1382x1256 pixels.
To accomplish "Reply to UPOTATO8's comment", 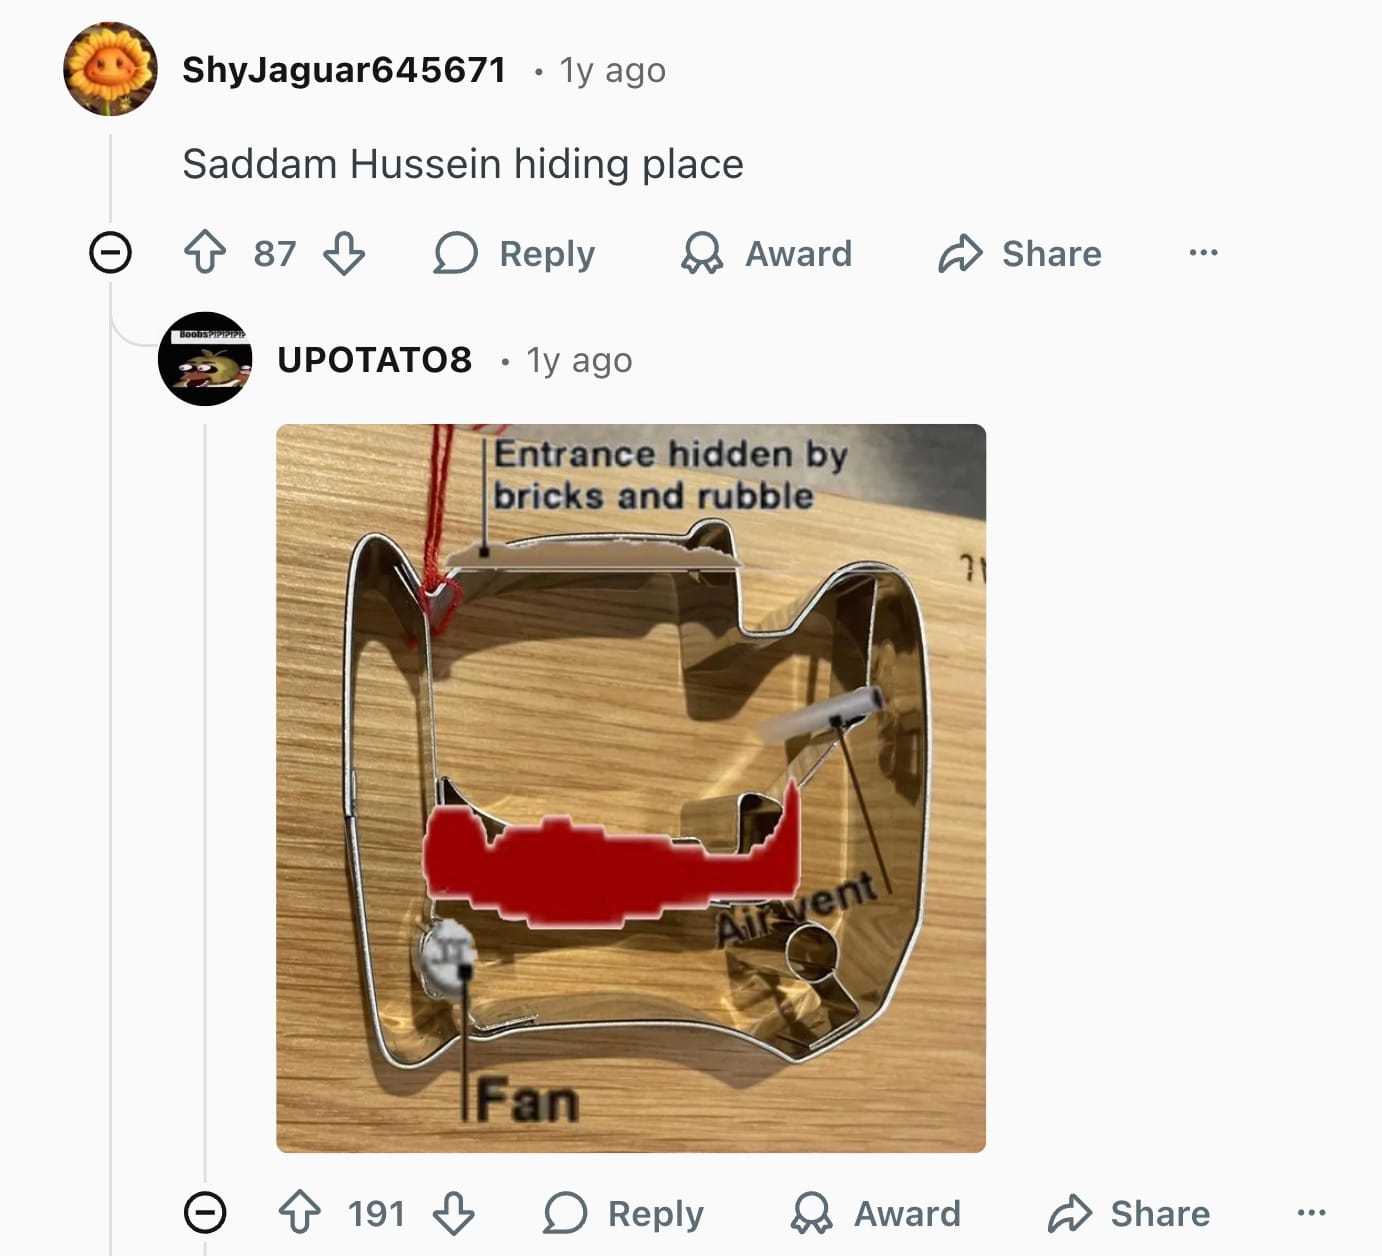I will click(x=624, y=1213).
